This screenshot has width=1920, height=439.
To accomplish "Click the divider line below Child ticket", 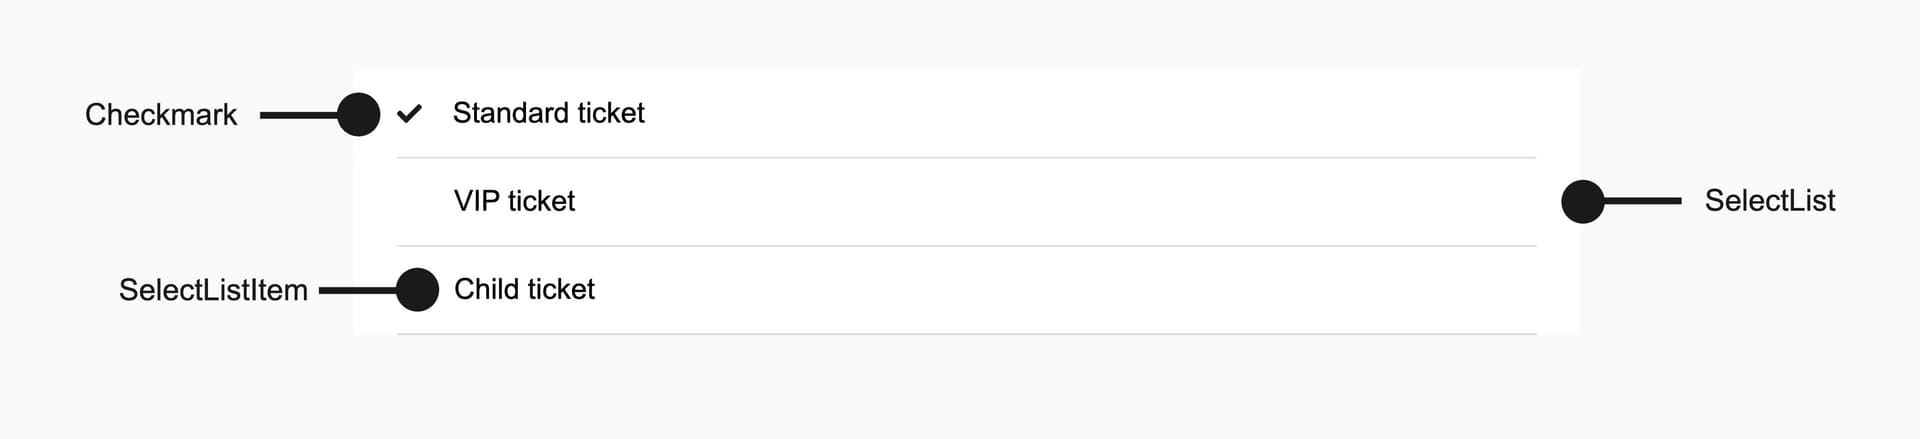I will coord(965,334).
